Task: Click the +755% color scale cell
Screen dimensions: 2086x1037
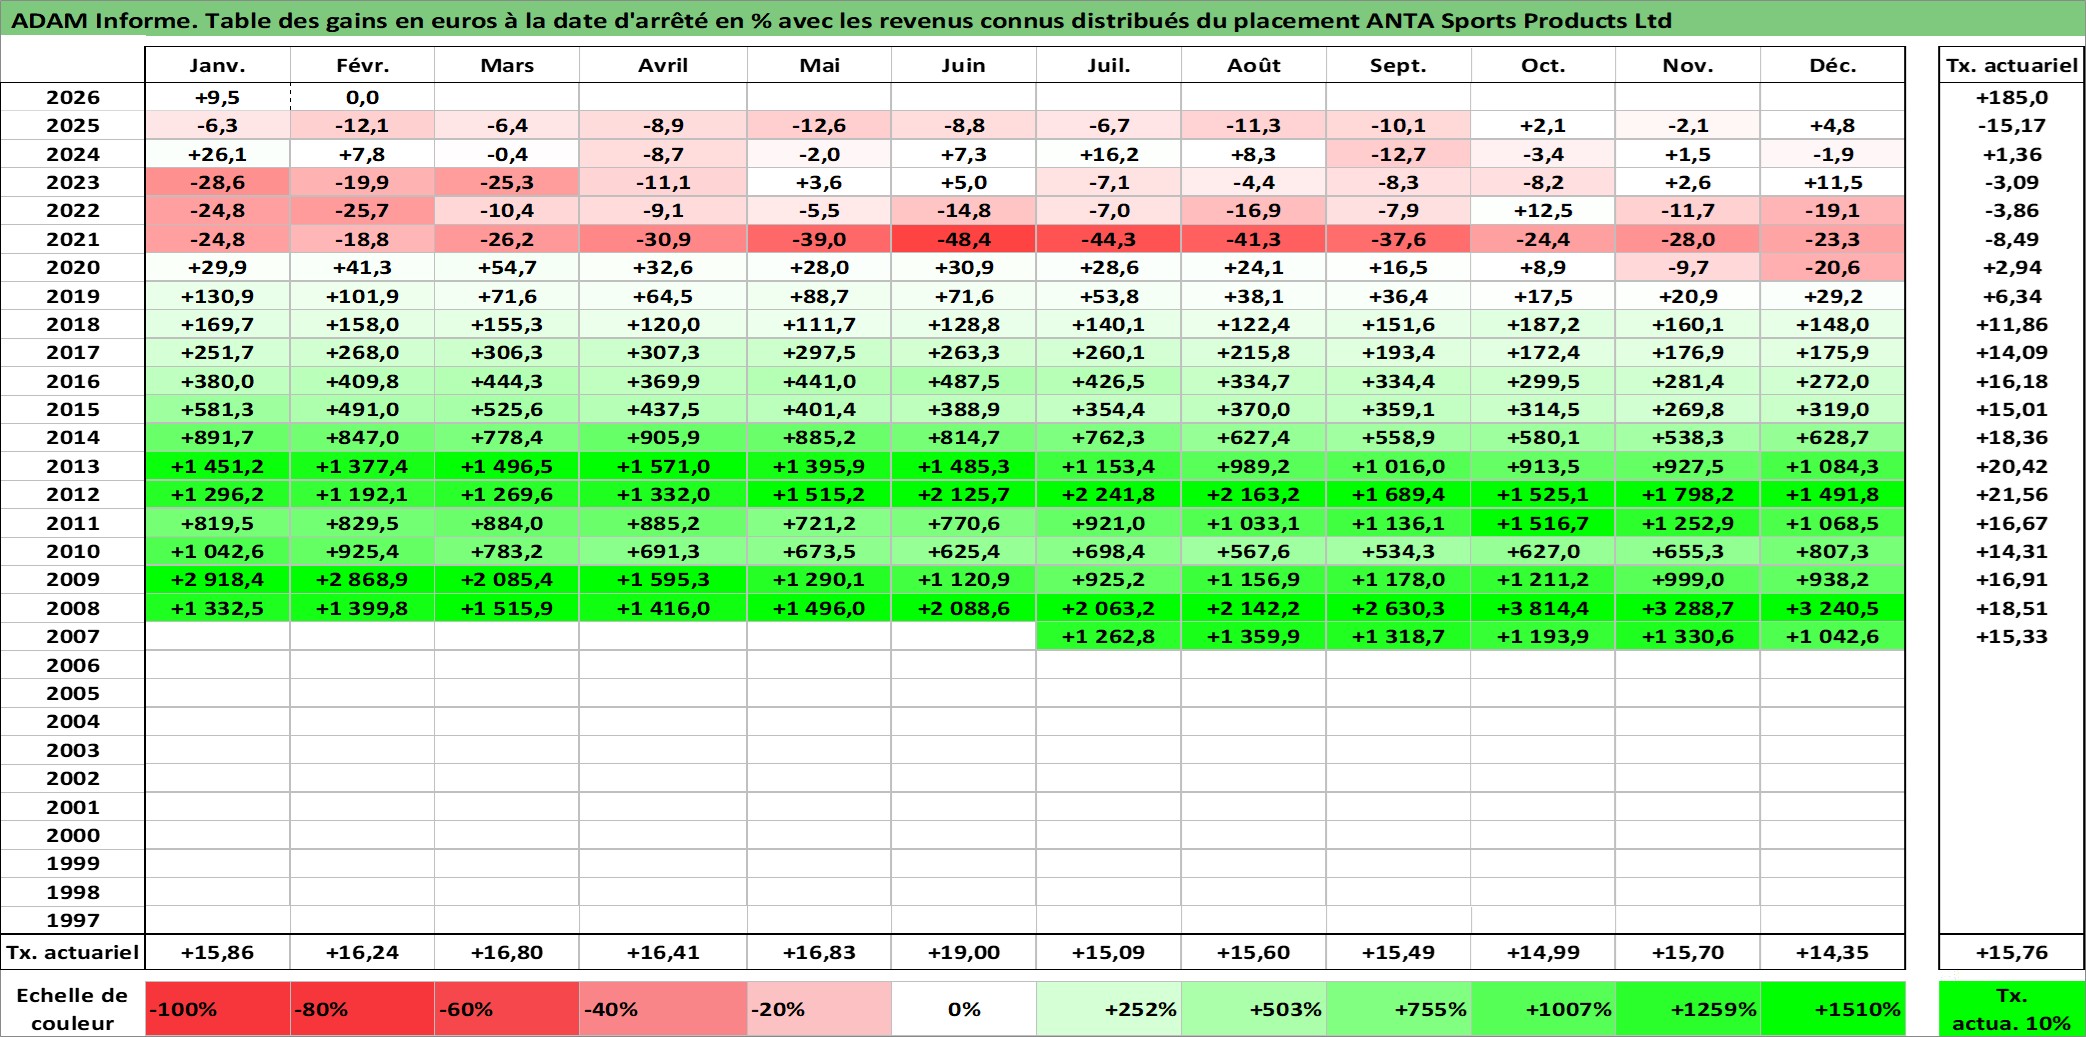Action: click(x=1398, y=1009)
